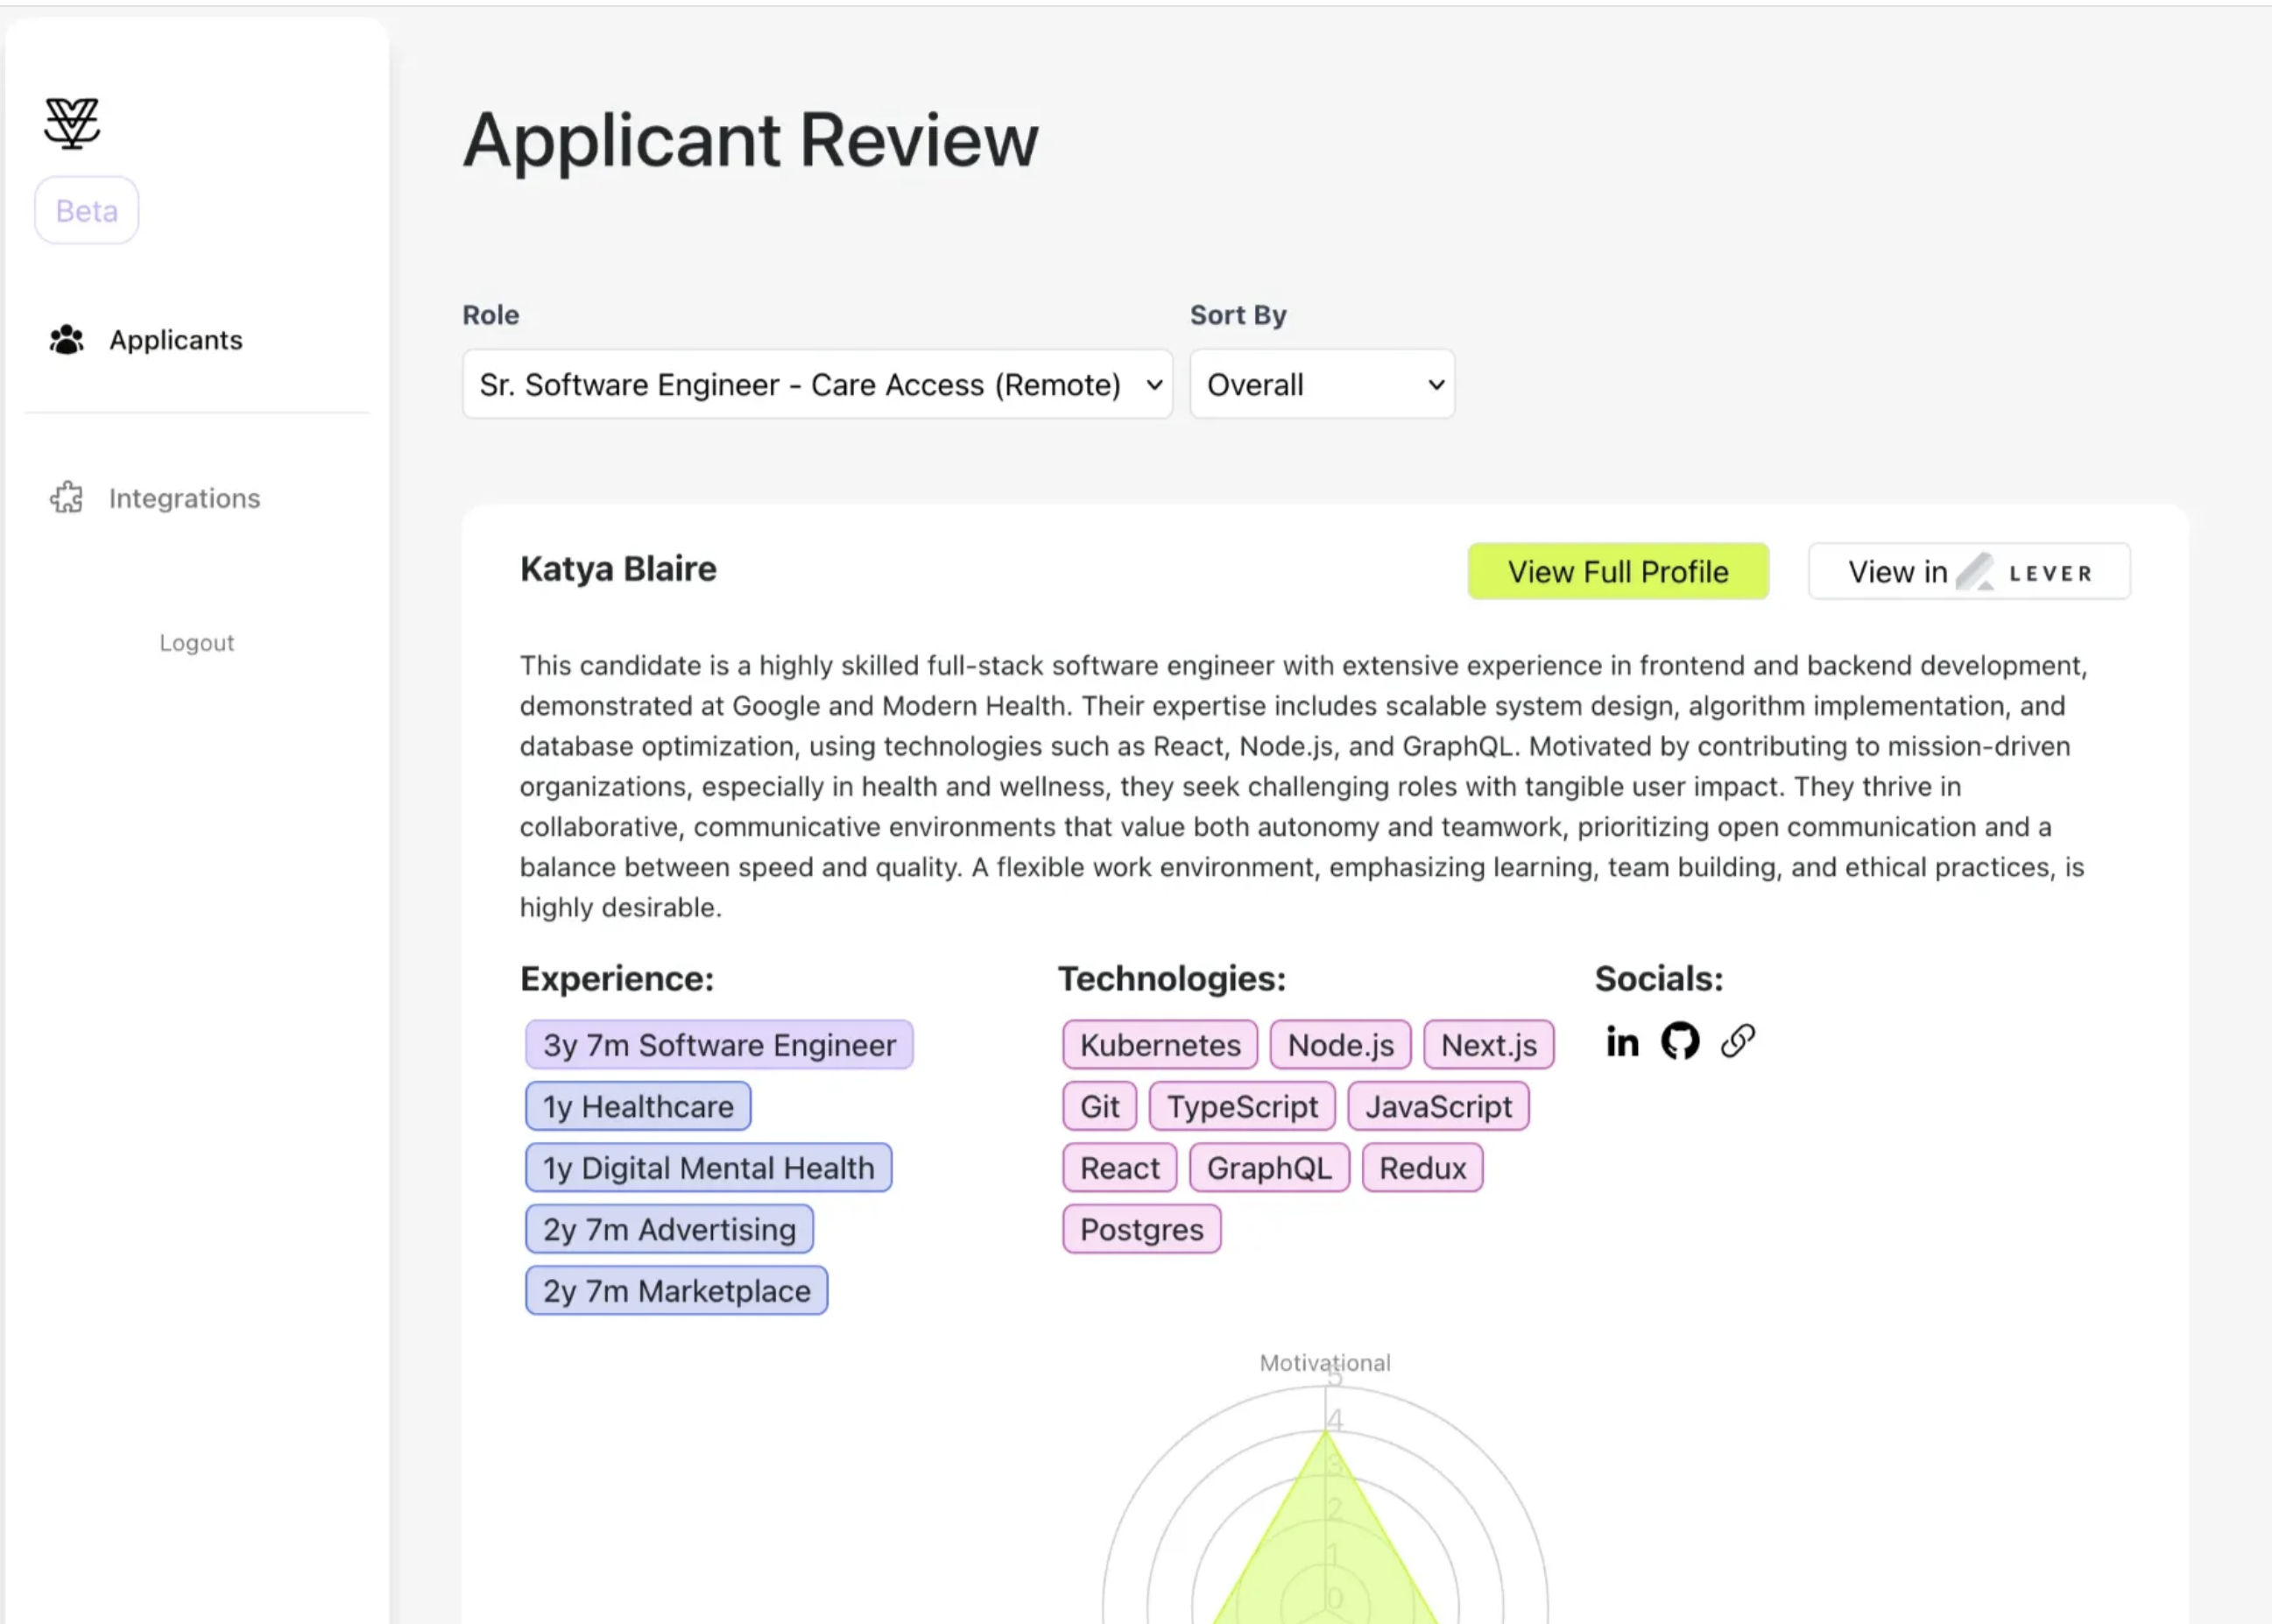Click the Integrations puzzle piece icon
Viewport: 2272px width, 1624px height.
pyautogui.click(x=67, y=497)
